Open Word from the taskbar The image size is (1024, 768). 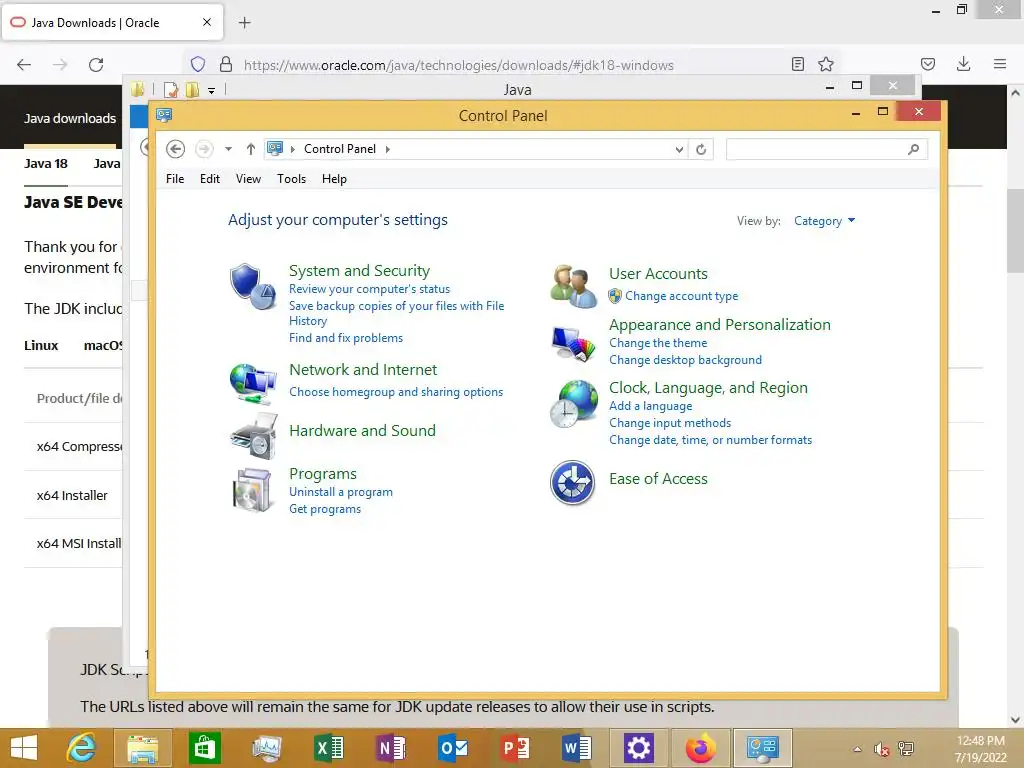click(577, 748)
